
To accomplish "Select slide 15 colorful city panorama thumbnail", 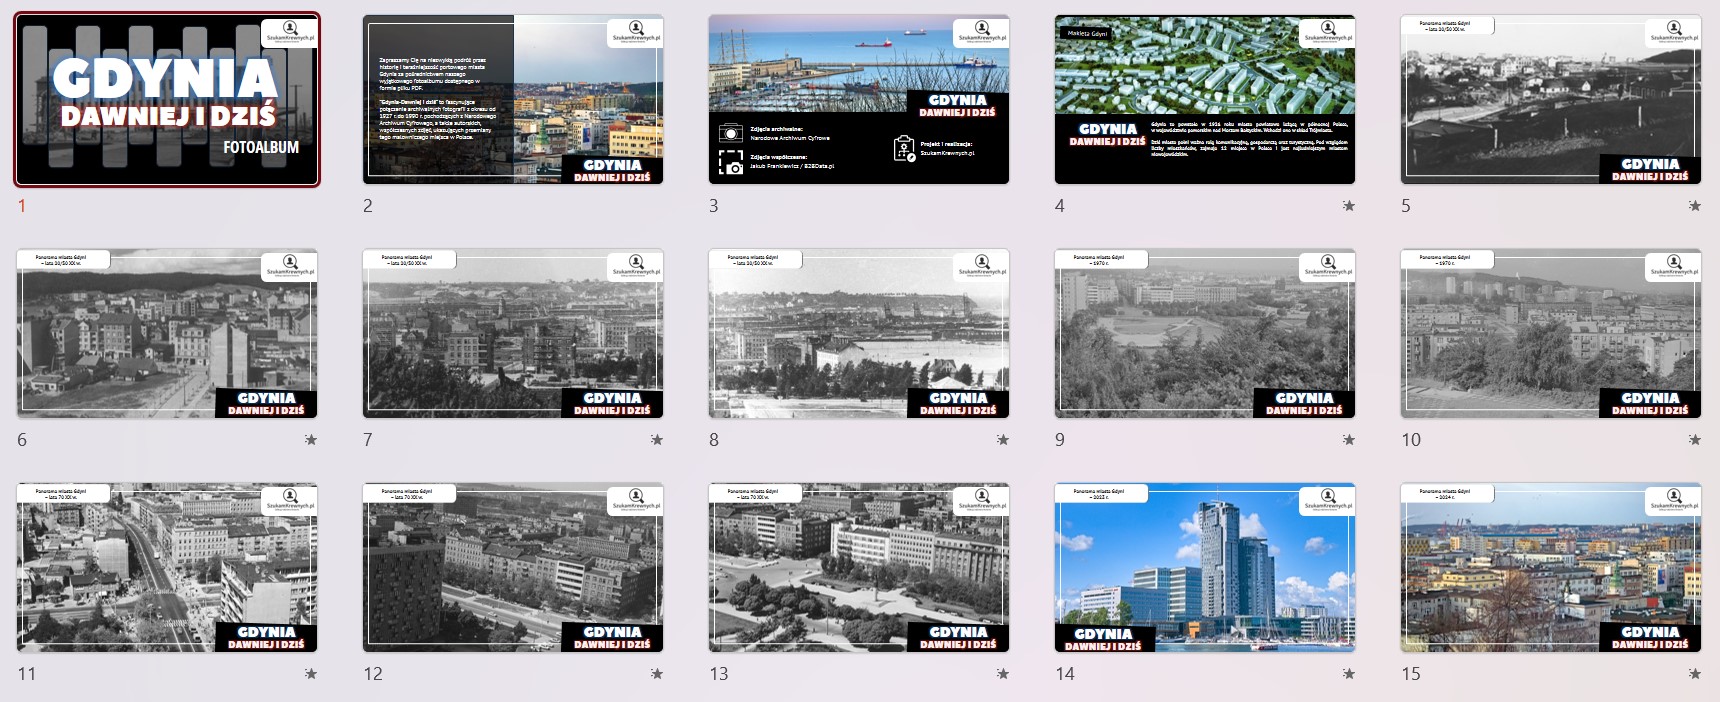I will 1550,568.
